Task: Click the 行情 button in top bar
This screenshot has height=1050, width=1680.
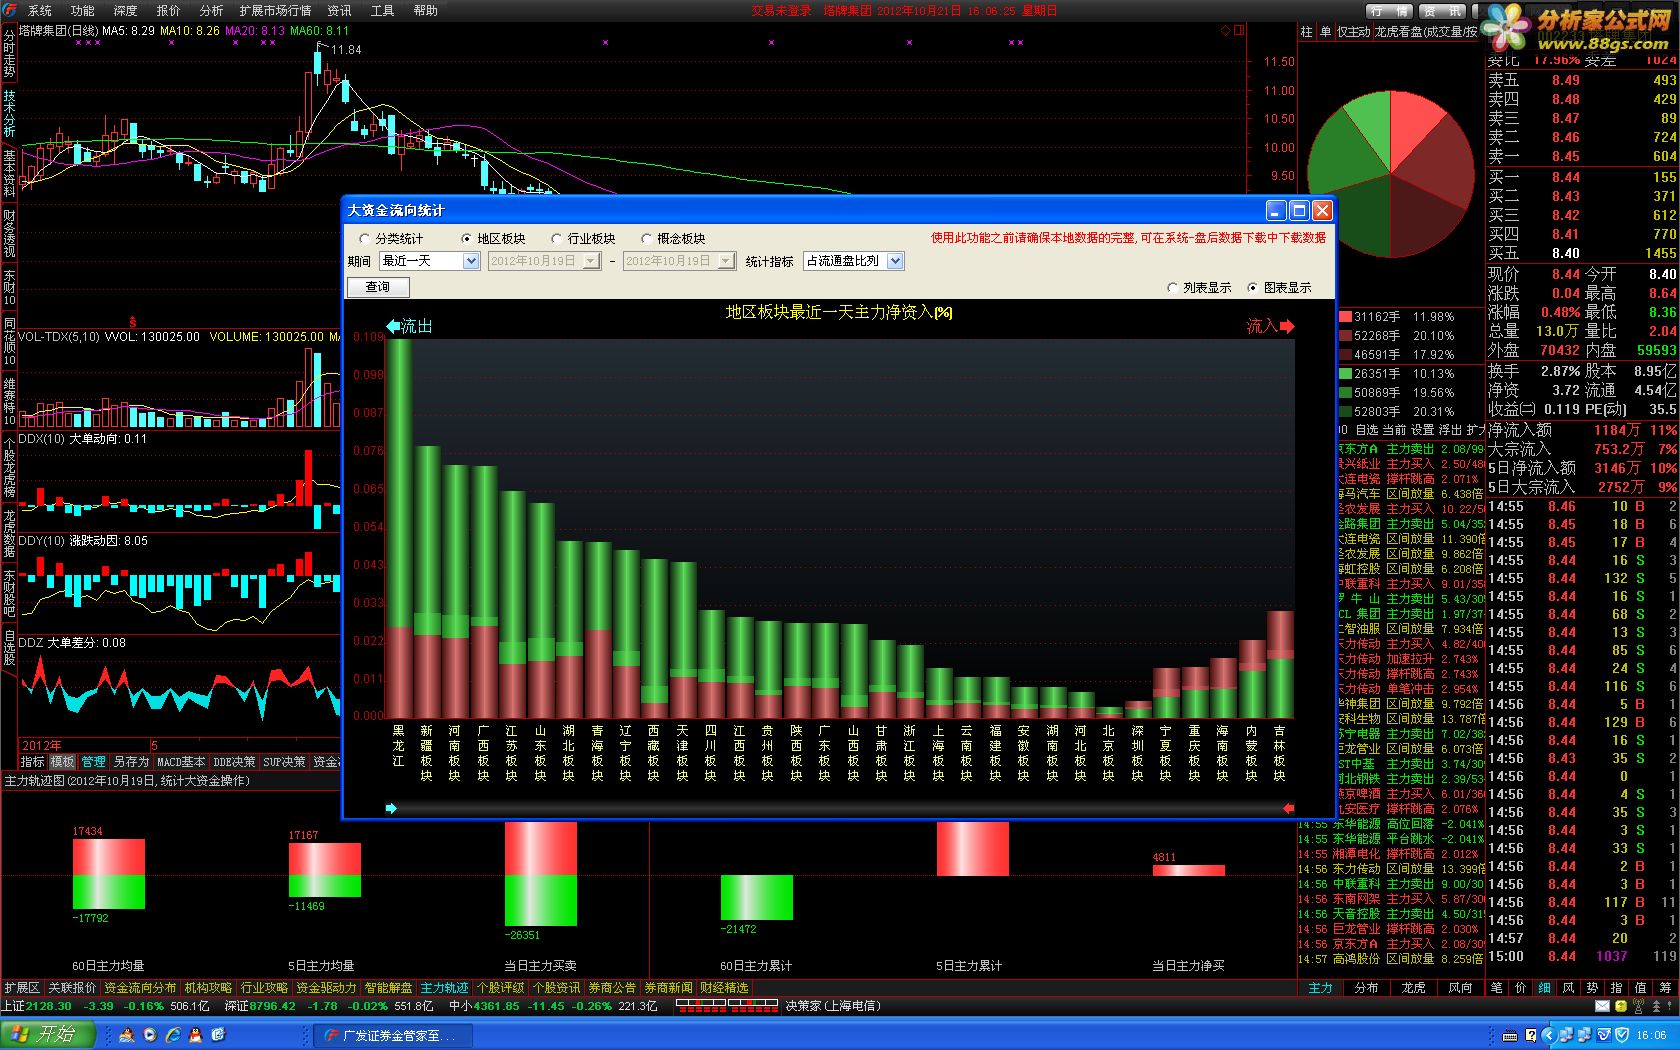Action: (1390, 11)
